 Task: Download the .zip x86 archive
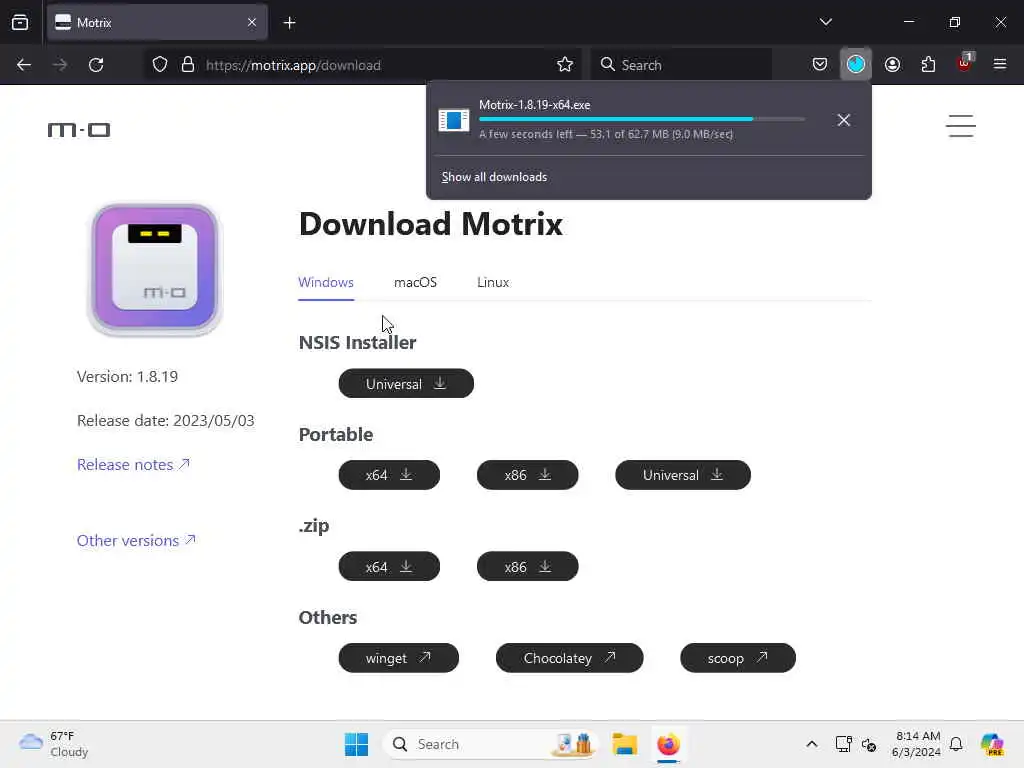click(528, 566)
